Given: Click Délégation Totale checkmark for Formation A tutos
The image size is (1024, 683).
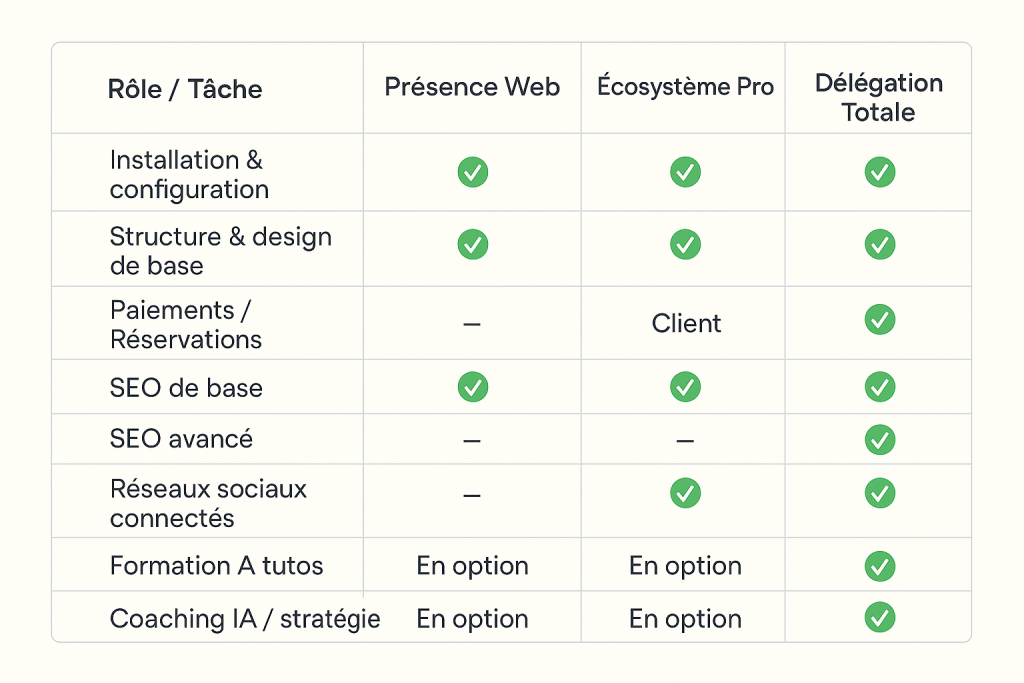Looking at the screenshot, I should pyautogui.click(x=880, y=566).
